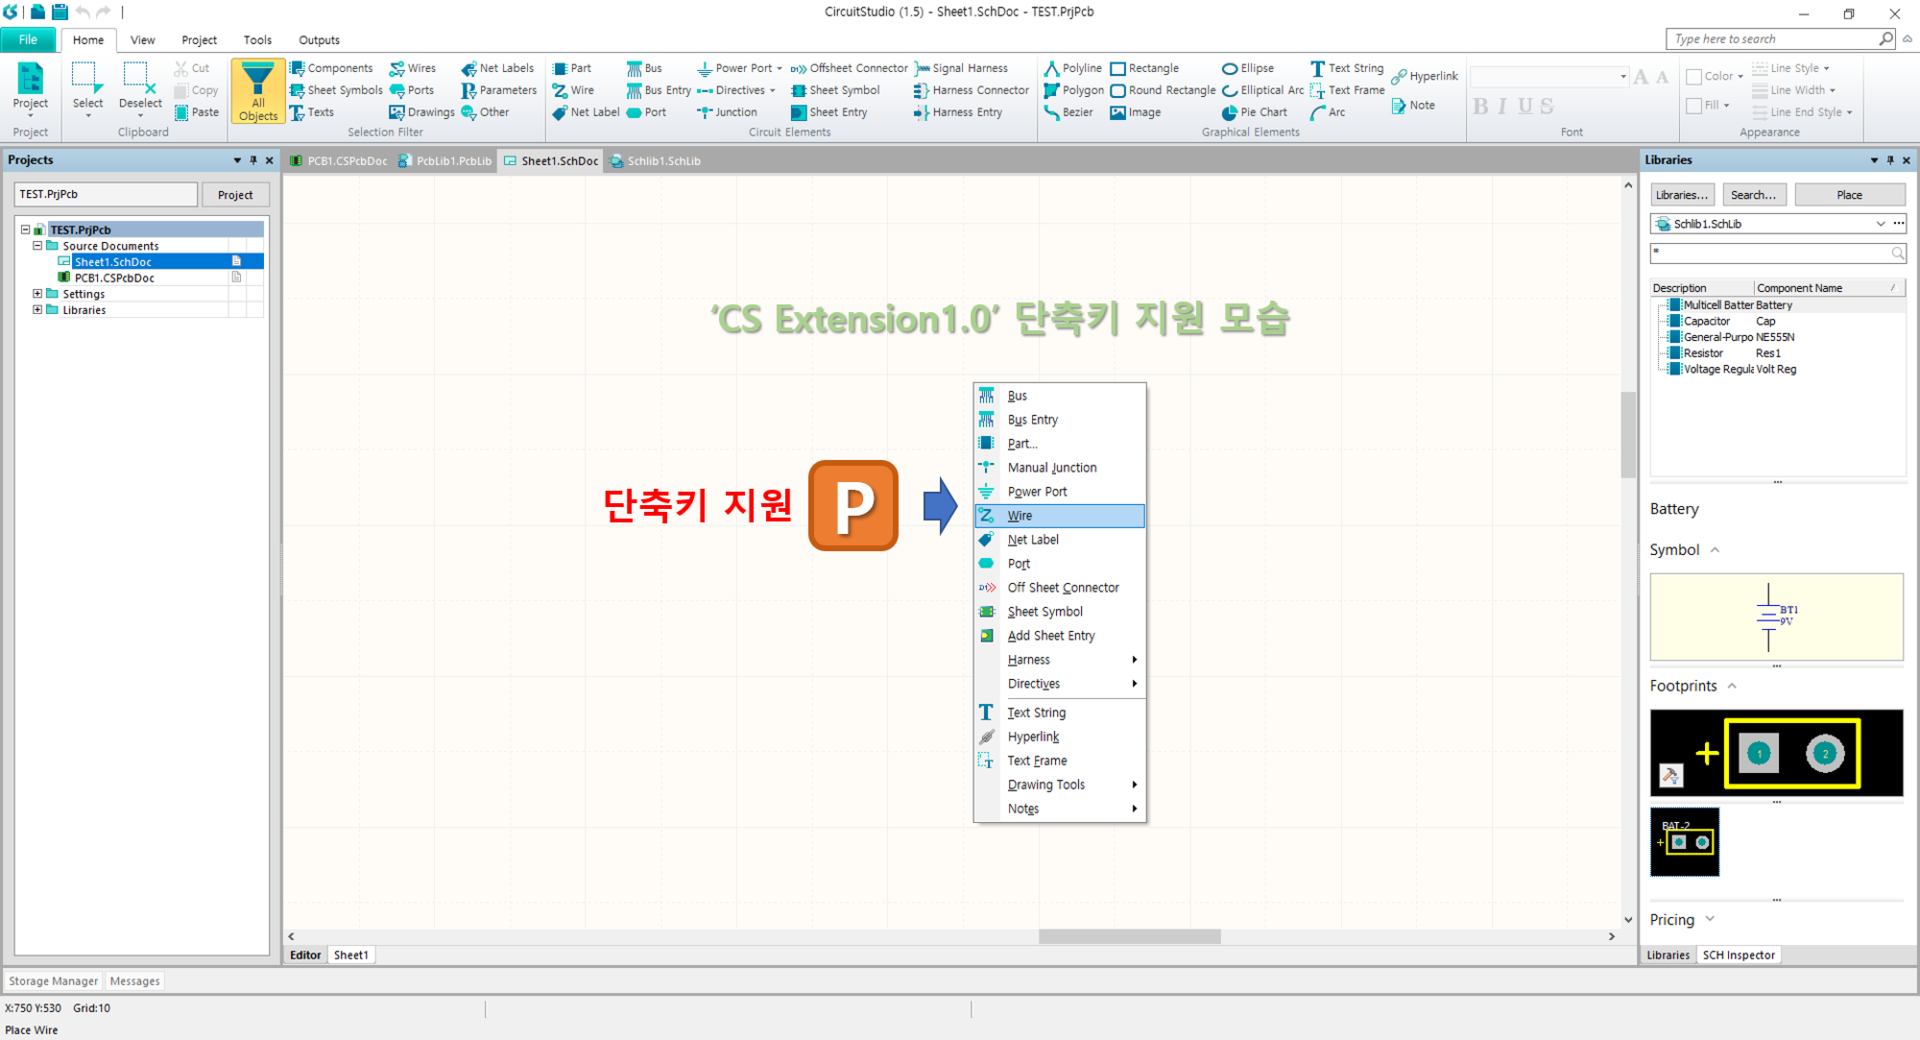The image size is (1920, 1040).
Task: Click the Note tool icon
Action: (1413, 105)
